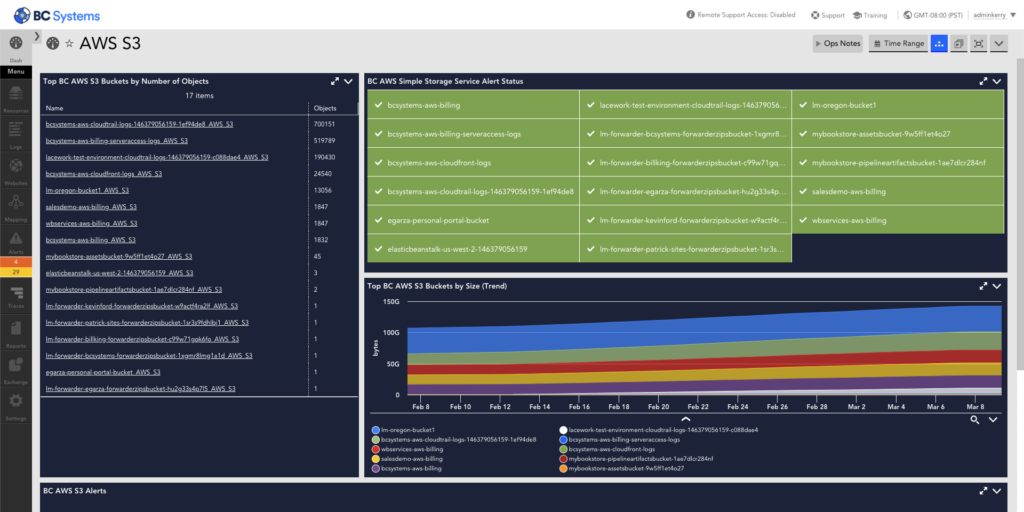The image size is (1024, 512).
Task: Open Traces from the sidebar
Action: (x=16, y=295)
